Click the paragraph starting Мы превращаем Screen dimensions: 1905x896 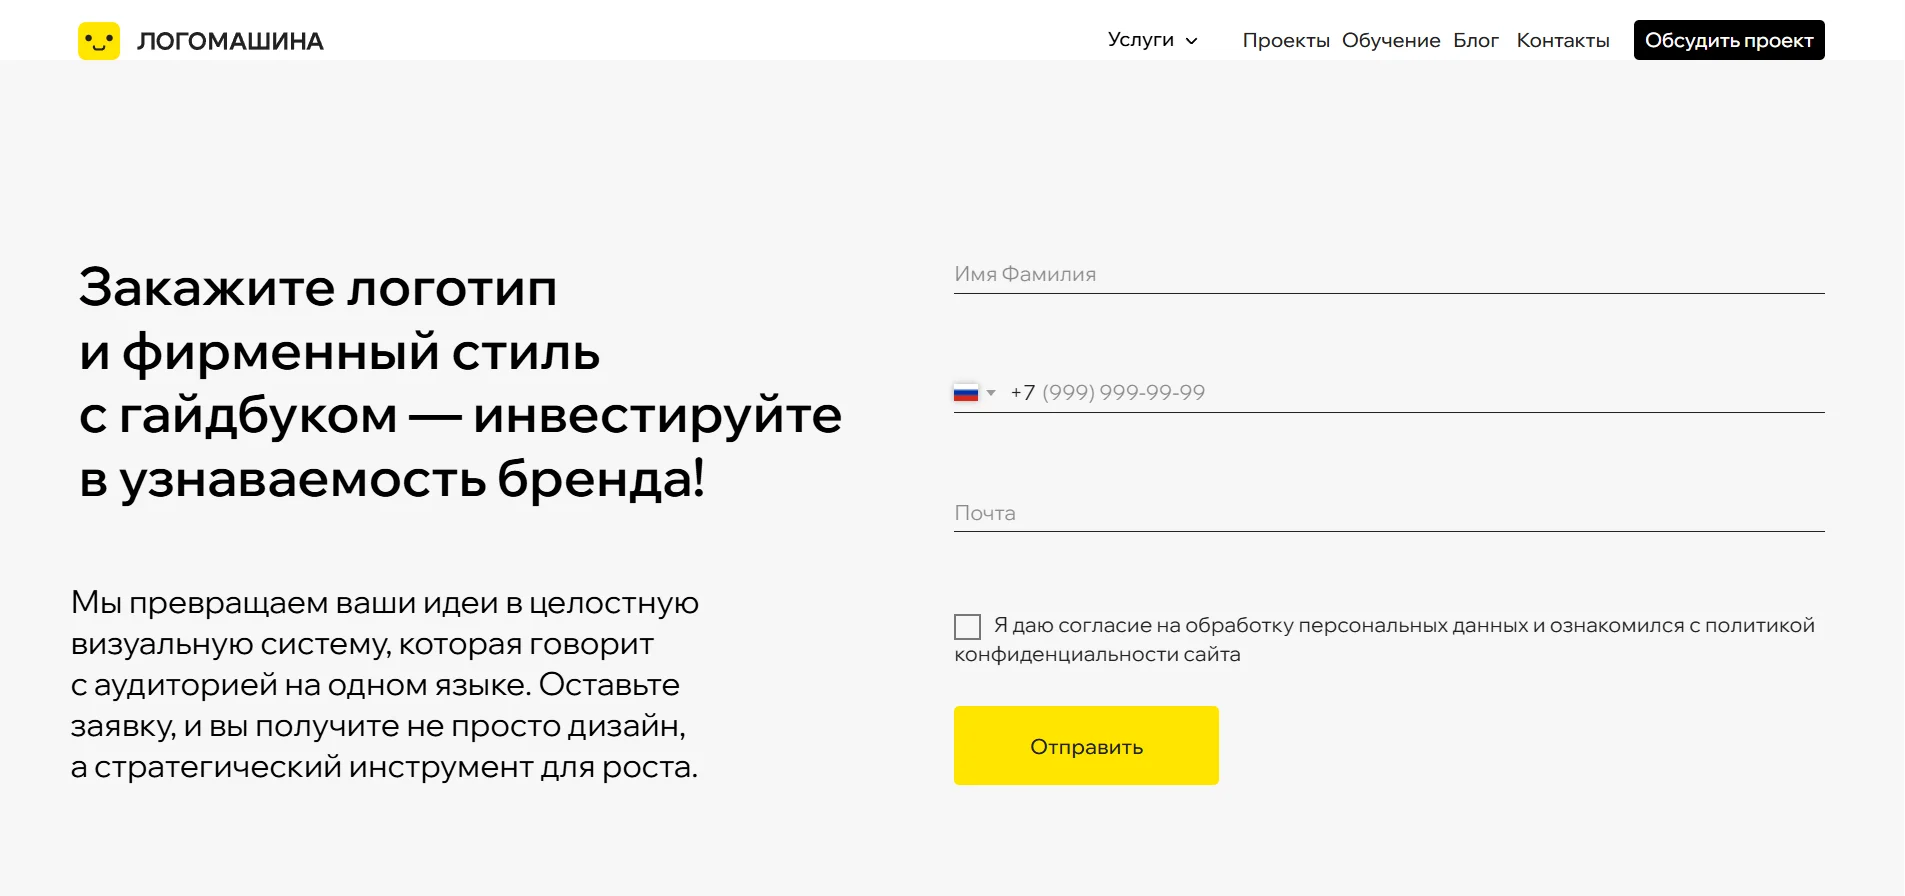click(x=385, y=685)
